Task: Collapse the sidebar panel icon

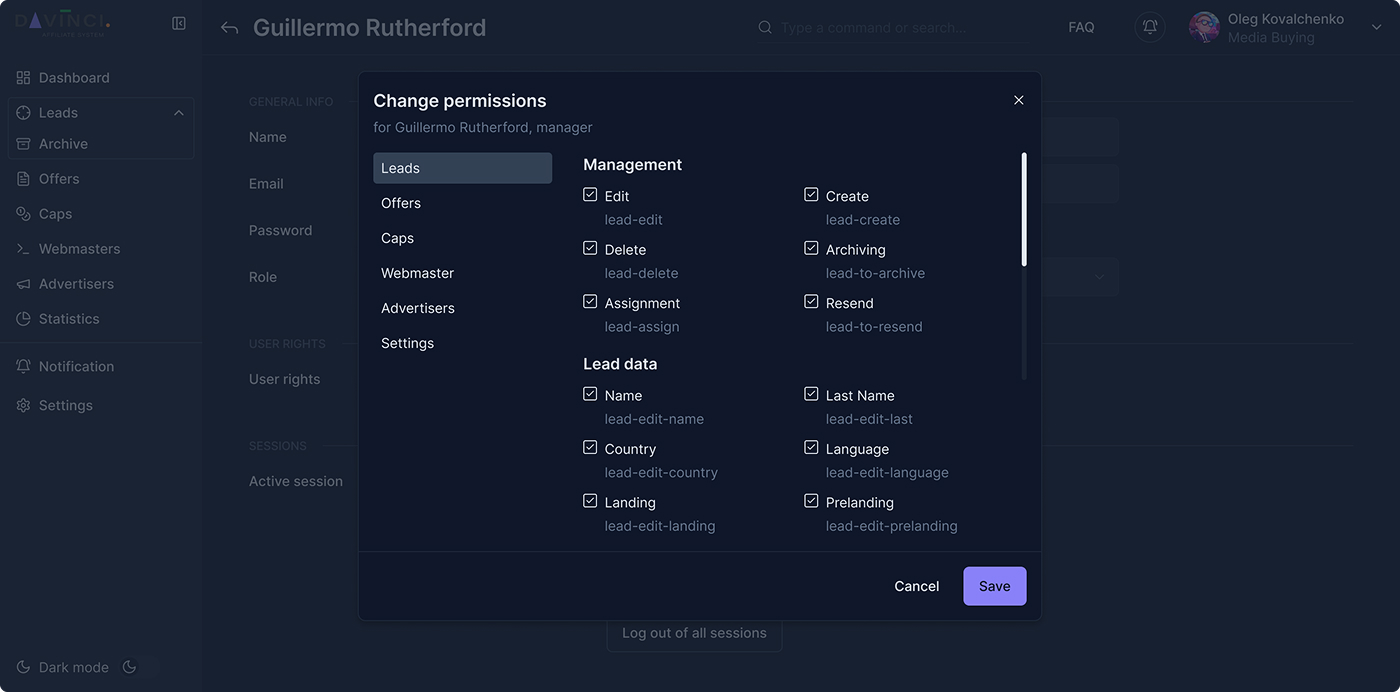Action: (179, 23)
